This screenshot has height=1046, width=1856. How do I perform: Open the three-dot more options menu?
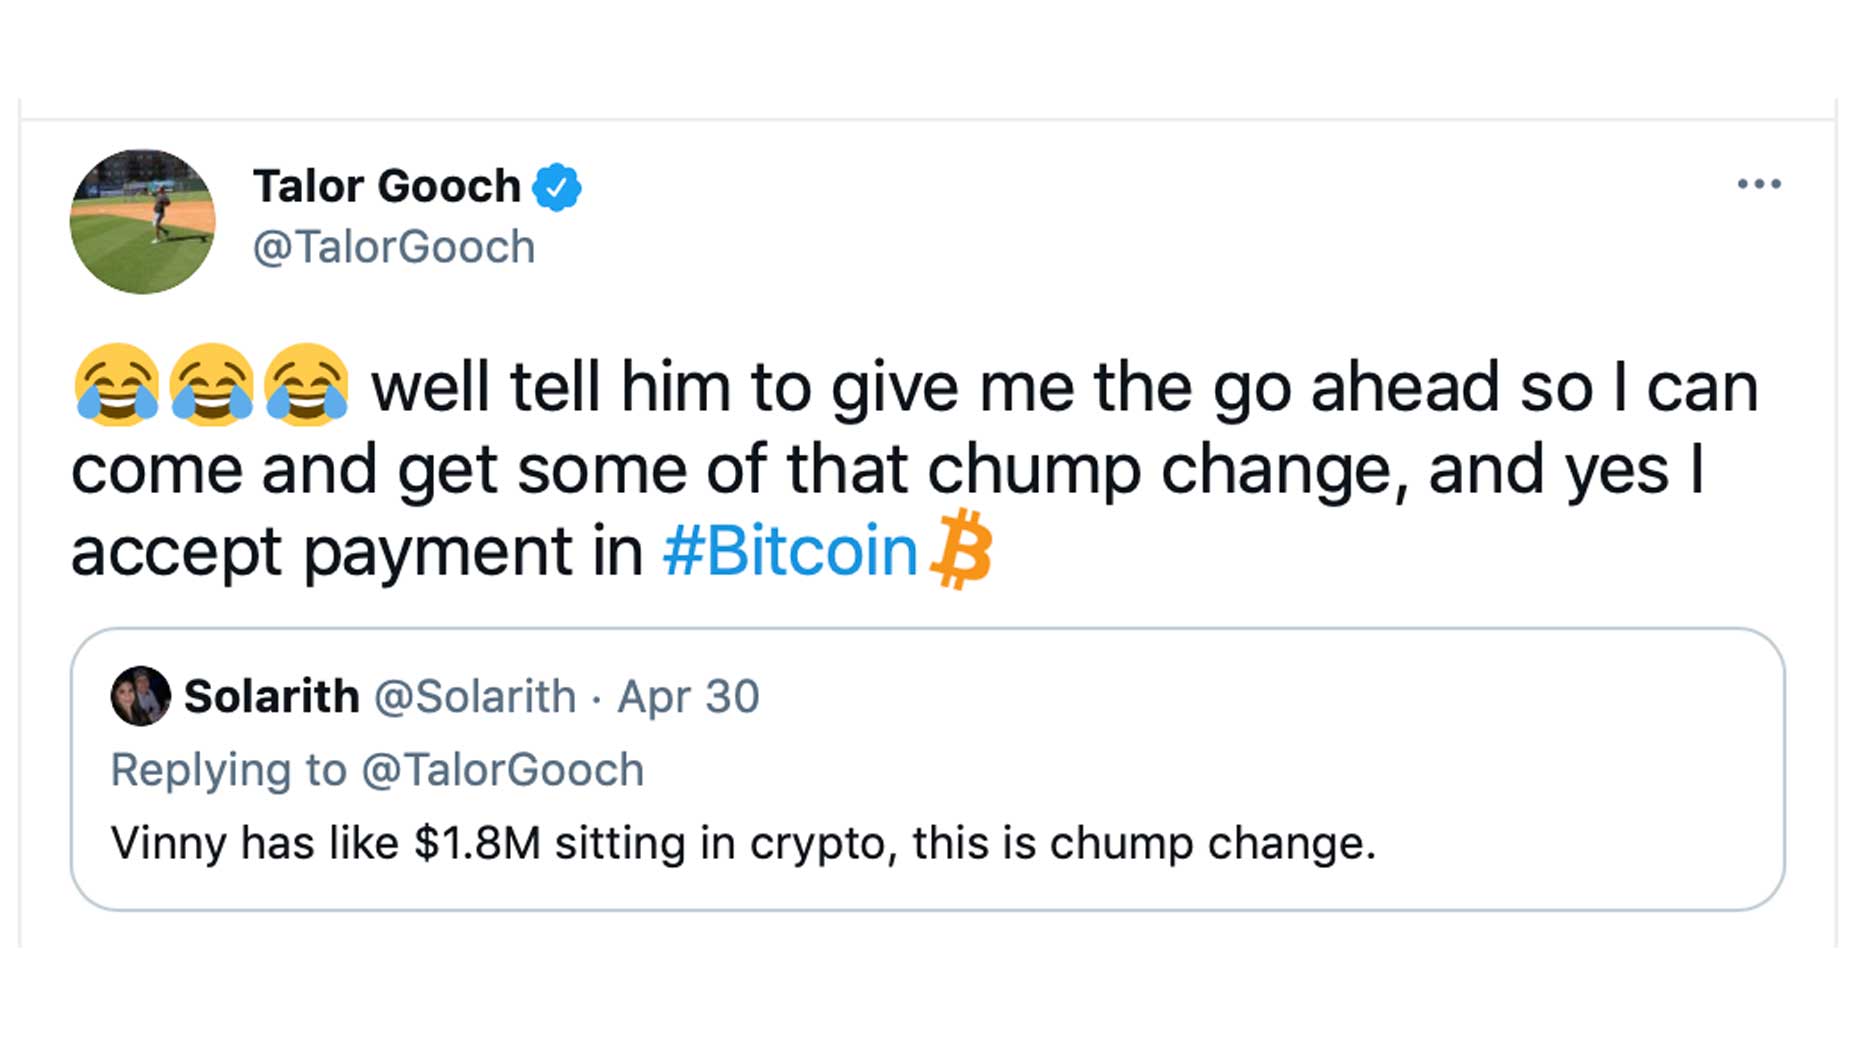[x=1758, y=184]
